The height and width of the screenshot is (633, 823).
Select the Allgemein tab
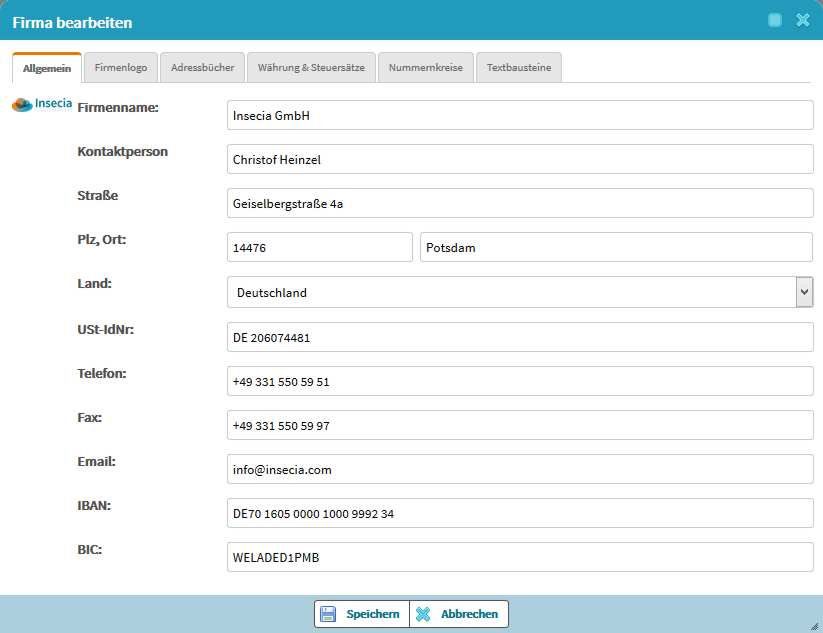tap(47, 68)
